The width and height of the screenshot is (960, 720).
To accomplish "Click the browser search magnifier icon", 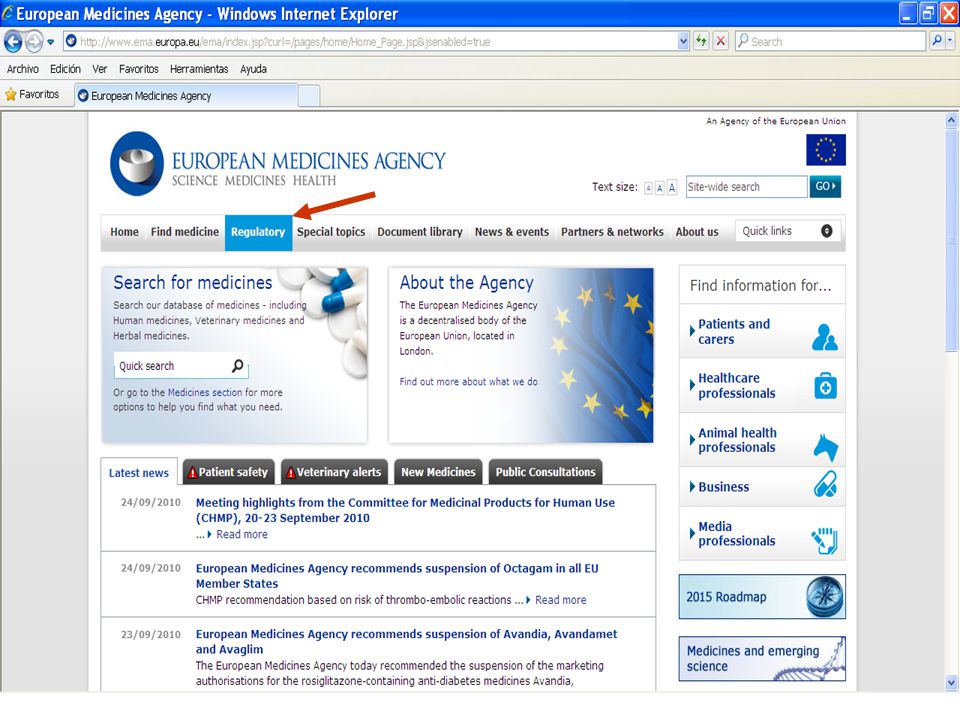I will [x=936, y=41].
